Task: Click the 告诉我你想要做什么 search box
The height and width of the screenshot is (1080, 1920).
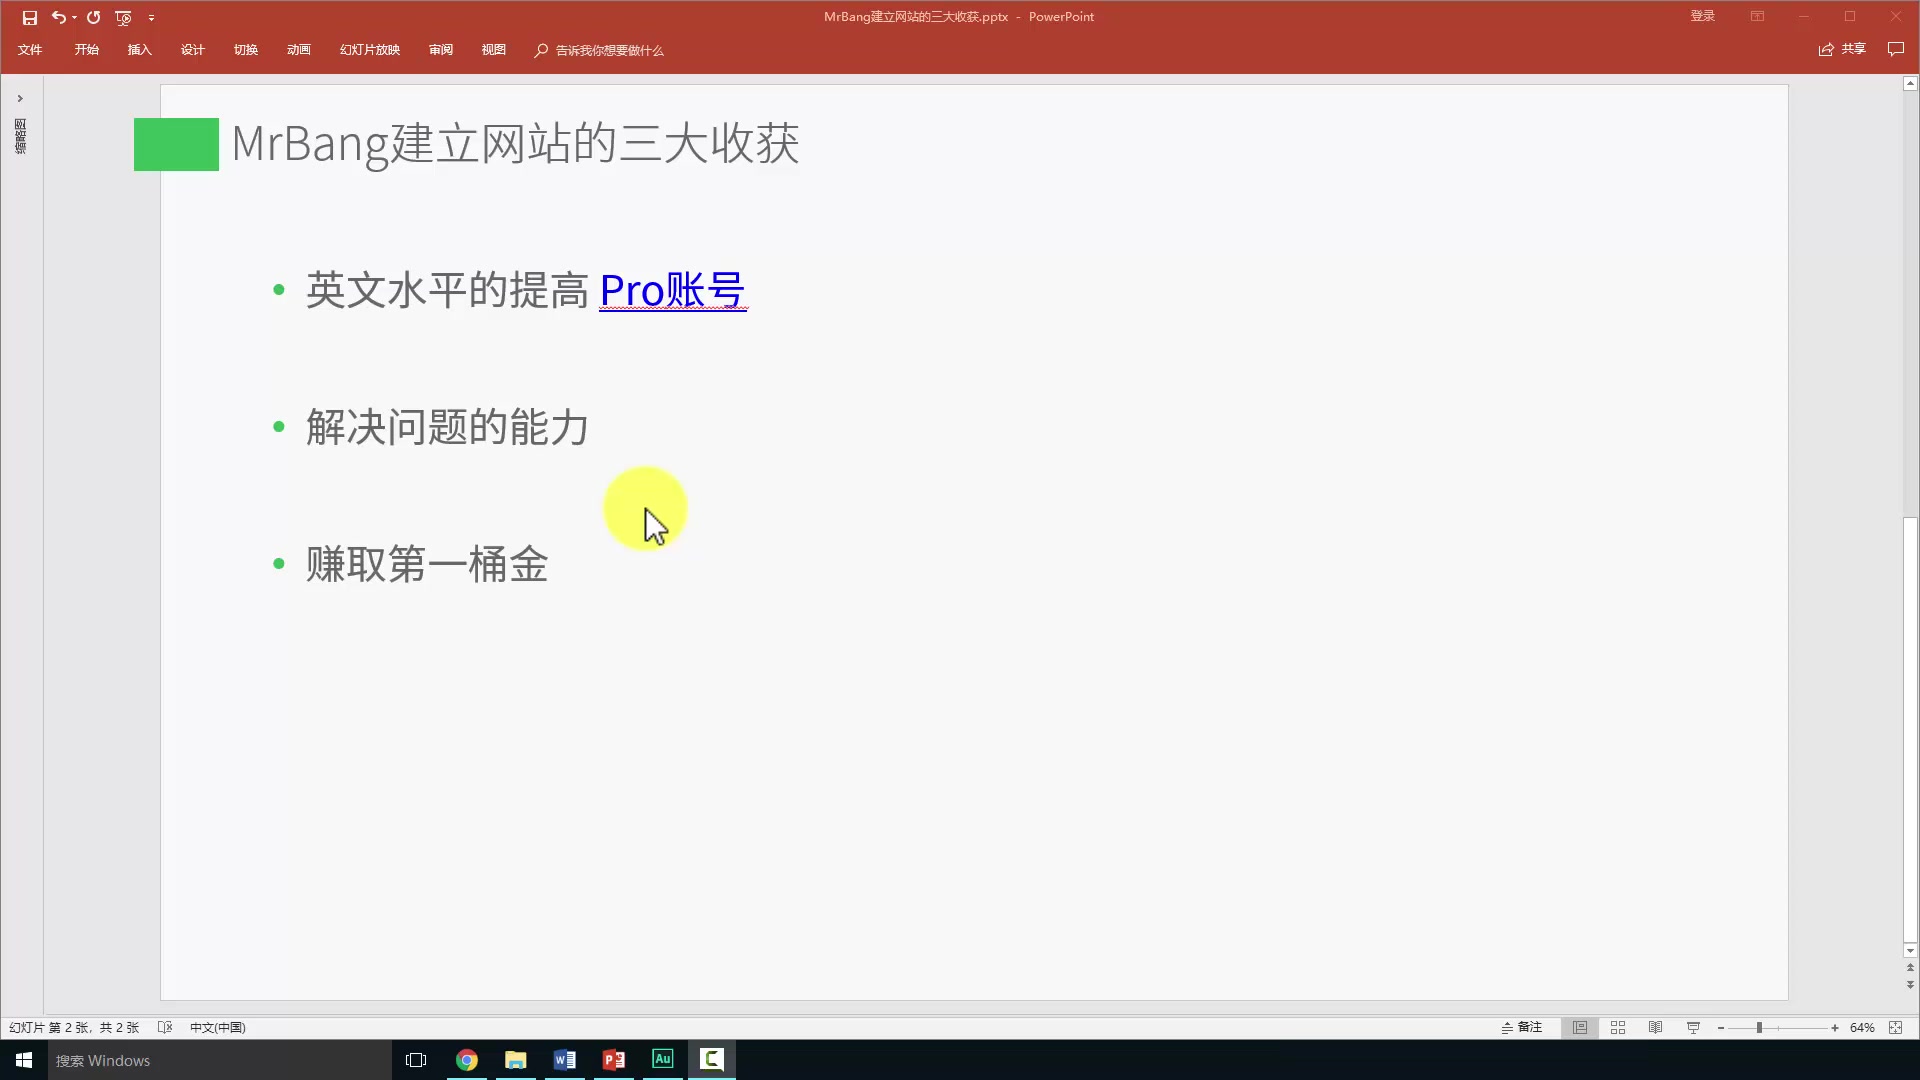Action: tap(599, 50)
